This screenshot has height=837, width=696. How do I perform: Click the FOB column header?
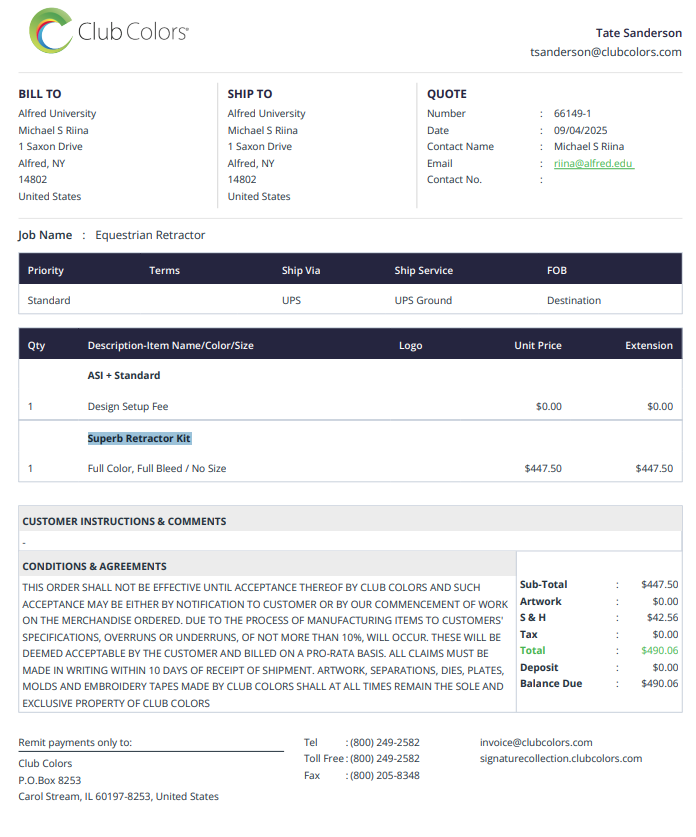556,270
